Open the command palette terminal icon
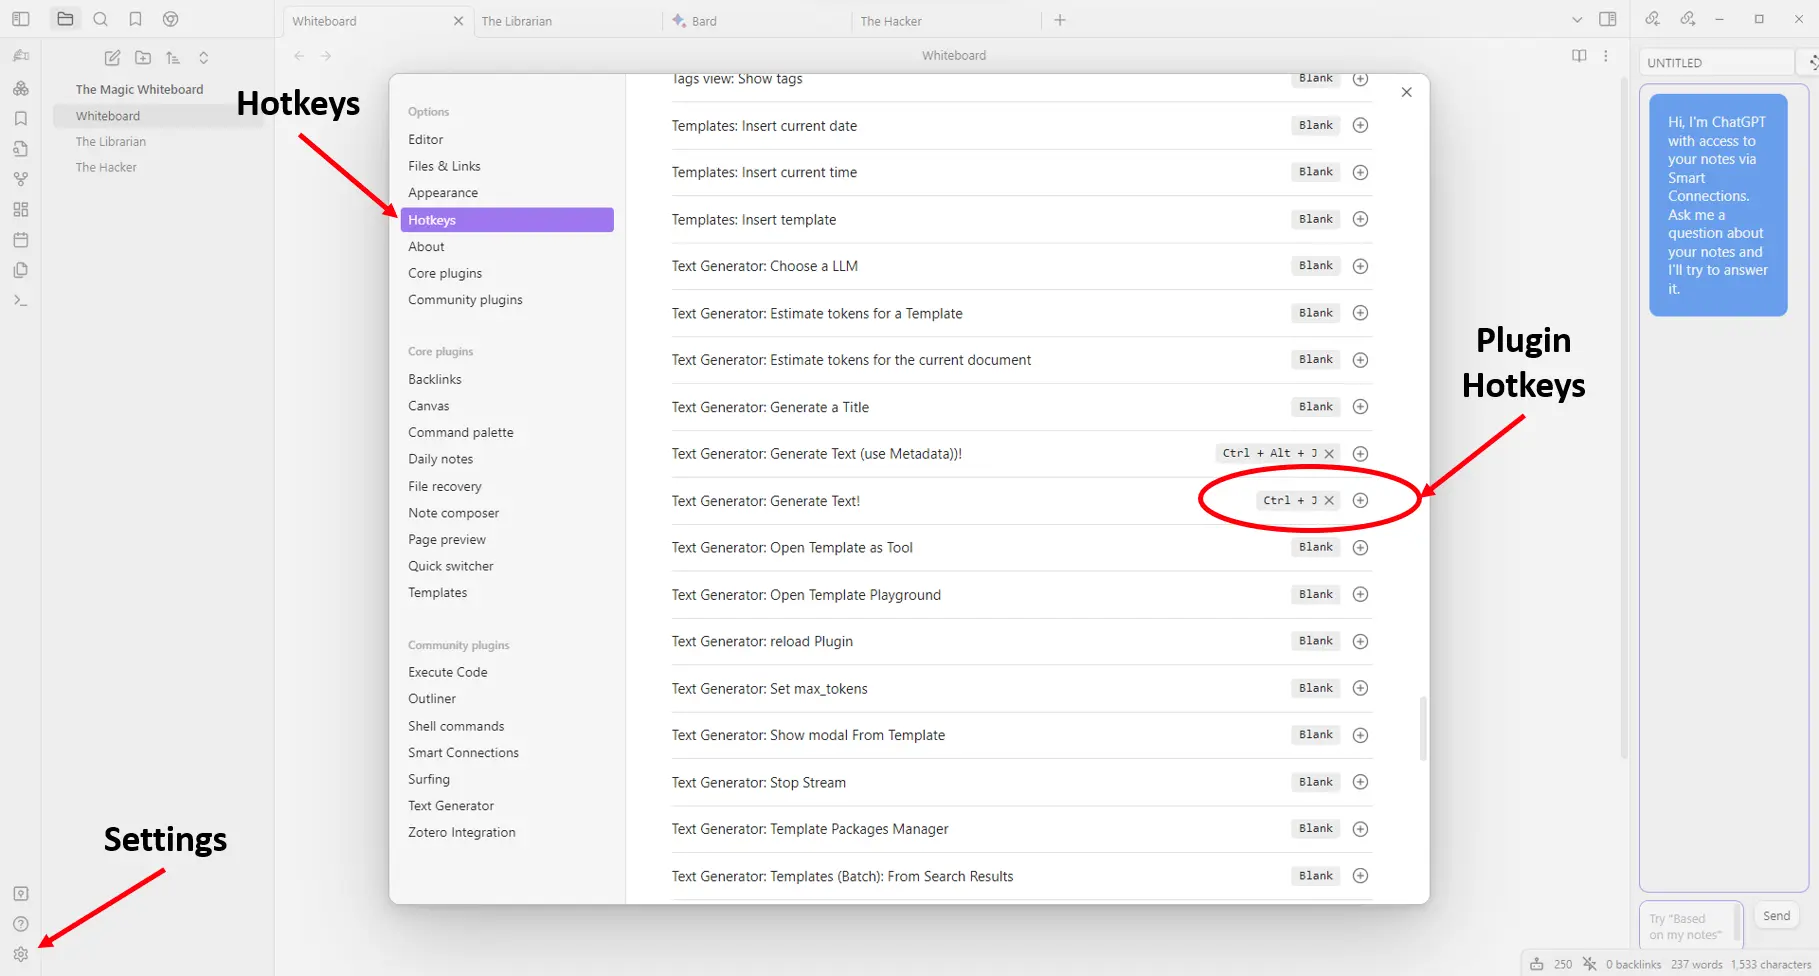 pyautogui.click(x=21, y=300)
